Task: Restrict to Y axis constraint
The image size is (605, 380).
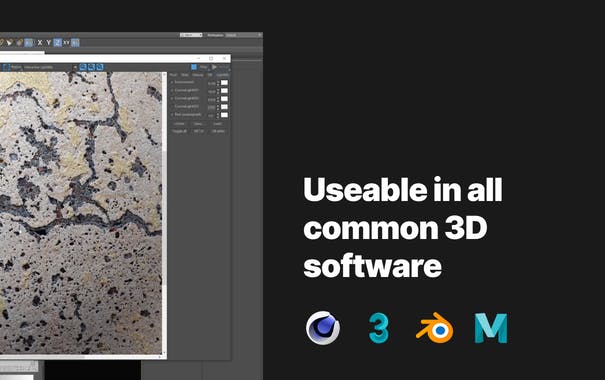Action: pos(49,42)
